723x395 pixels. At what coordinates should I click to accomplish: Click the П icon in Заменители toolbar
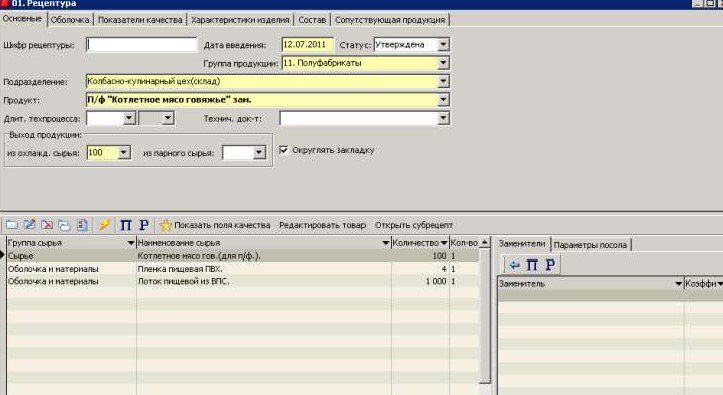(x=532, y=265)
